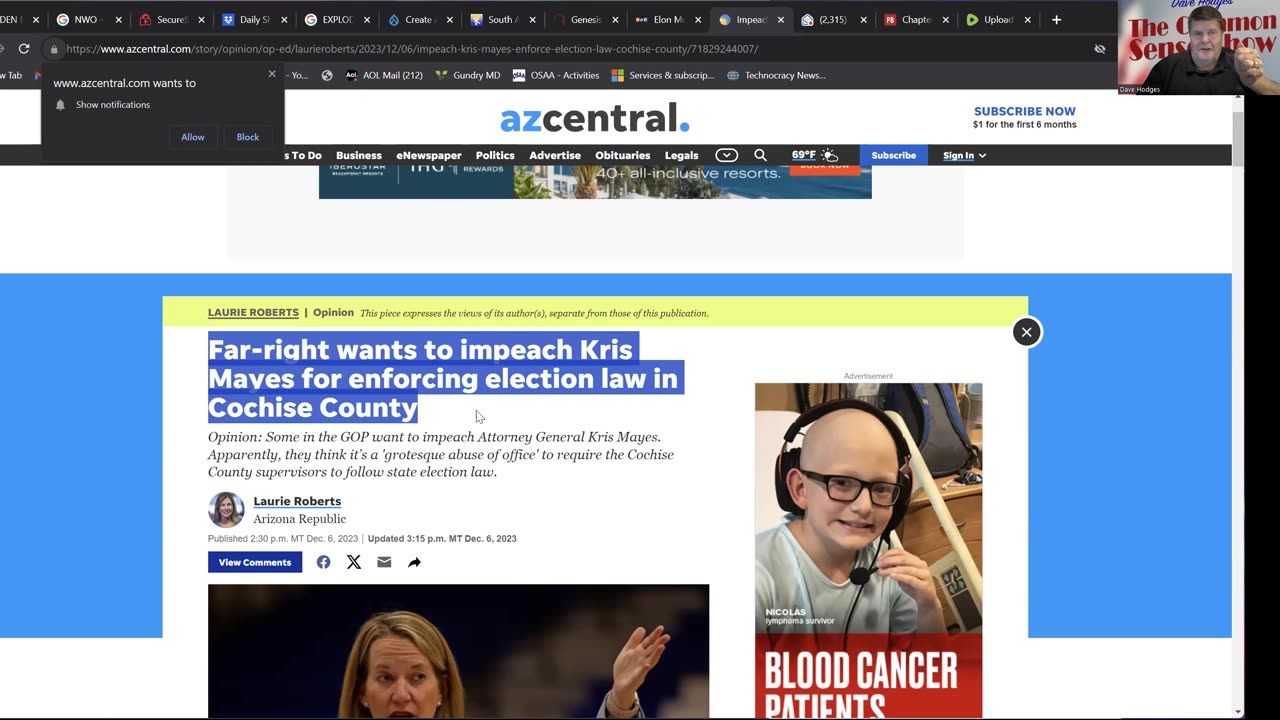Allow azcentral notifications
The width and height of the screenshot is (1280, 720).
click(x=193, y=137)
